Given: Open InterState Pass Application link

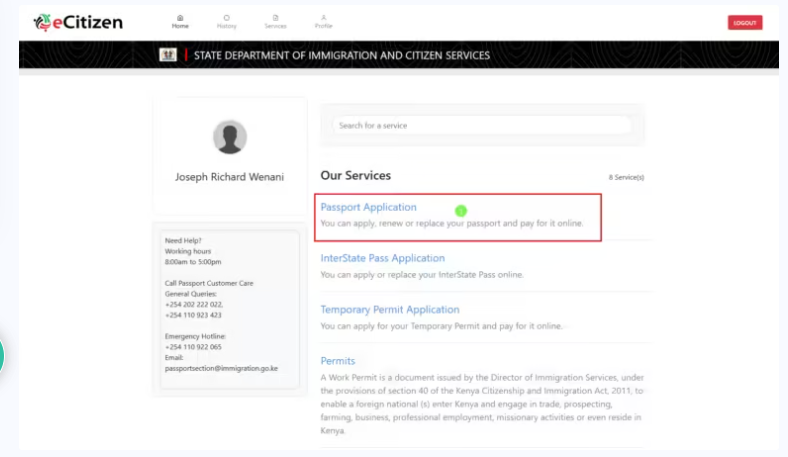Looking at the screenshot, I should pyautogui.click(x=382, y=258).
